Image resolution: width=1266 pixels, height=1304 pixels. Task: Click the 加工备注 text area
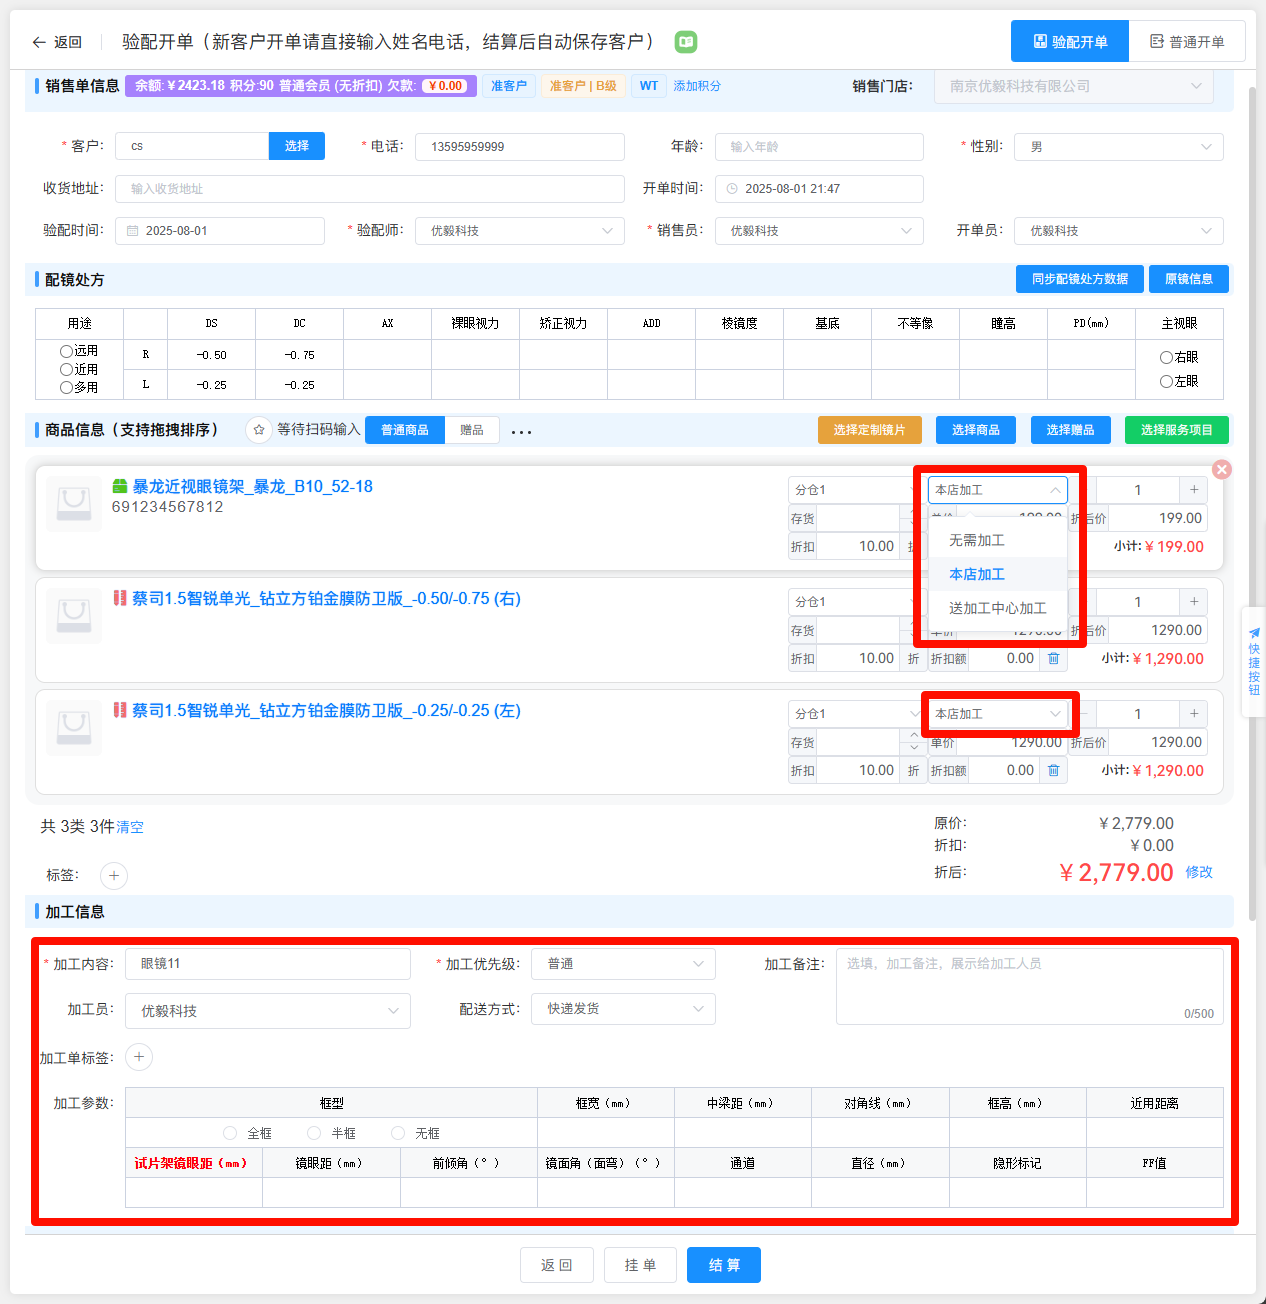pos(1029,986)
